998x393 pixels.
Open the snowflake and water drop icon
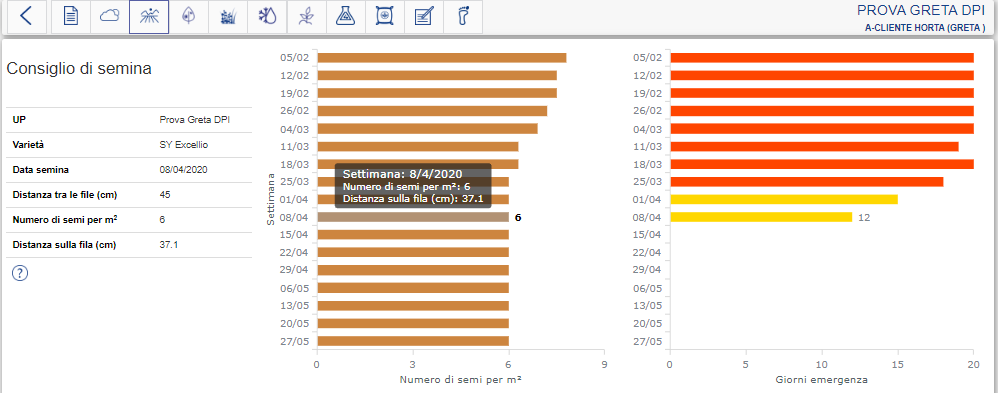click(x=267, y=17)
